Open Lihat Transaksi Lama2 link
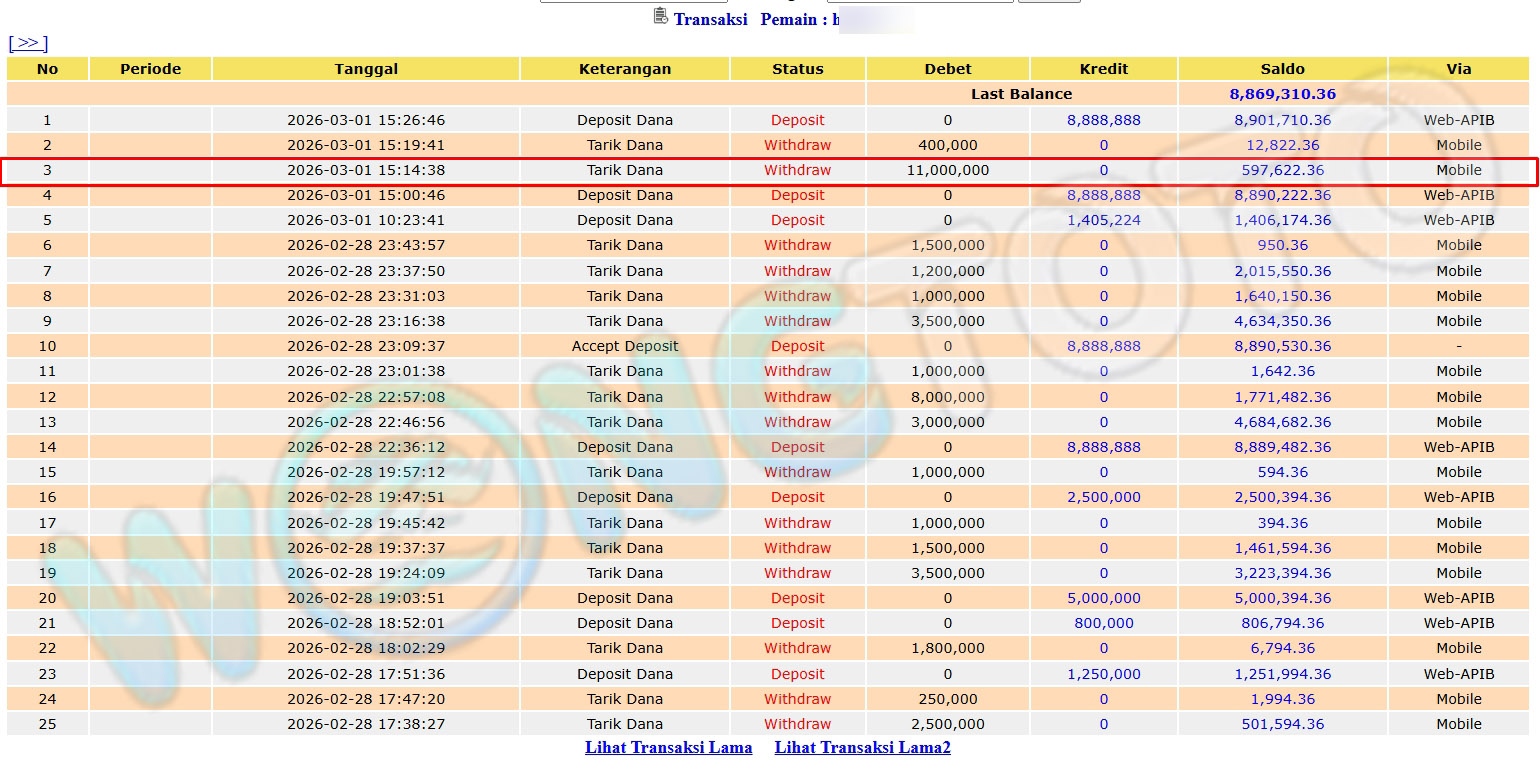The image size is (1540, 775). (862, 748)
